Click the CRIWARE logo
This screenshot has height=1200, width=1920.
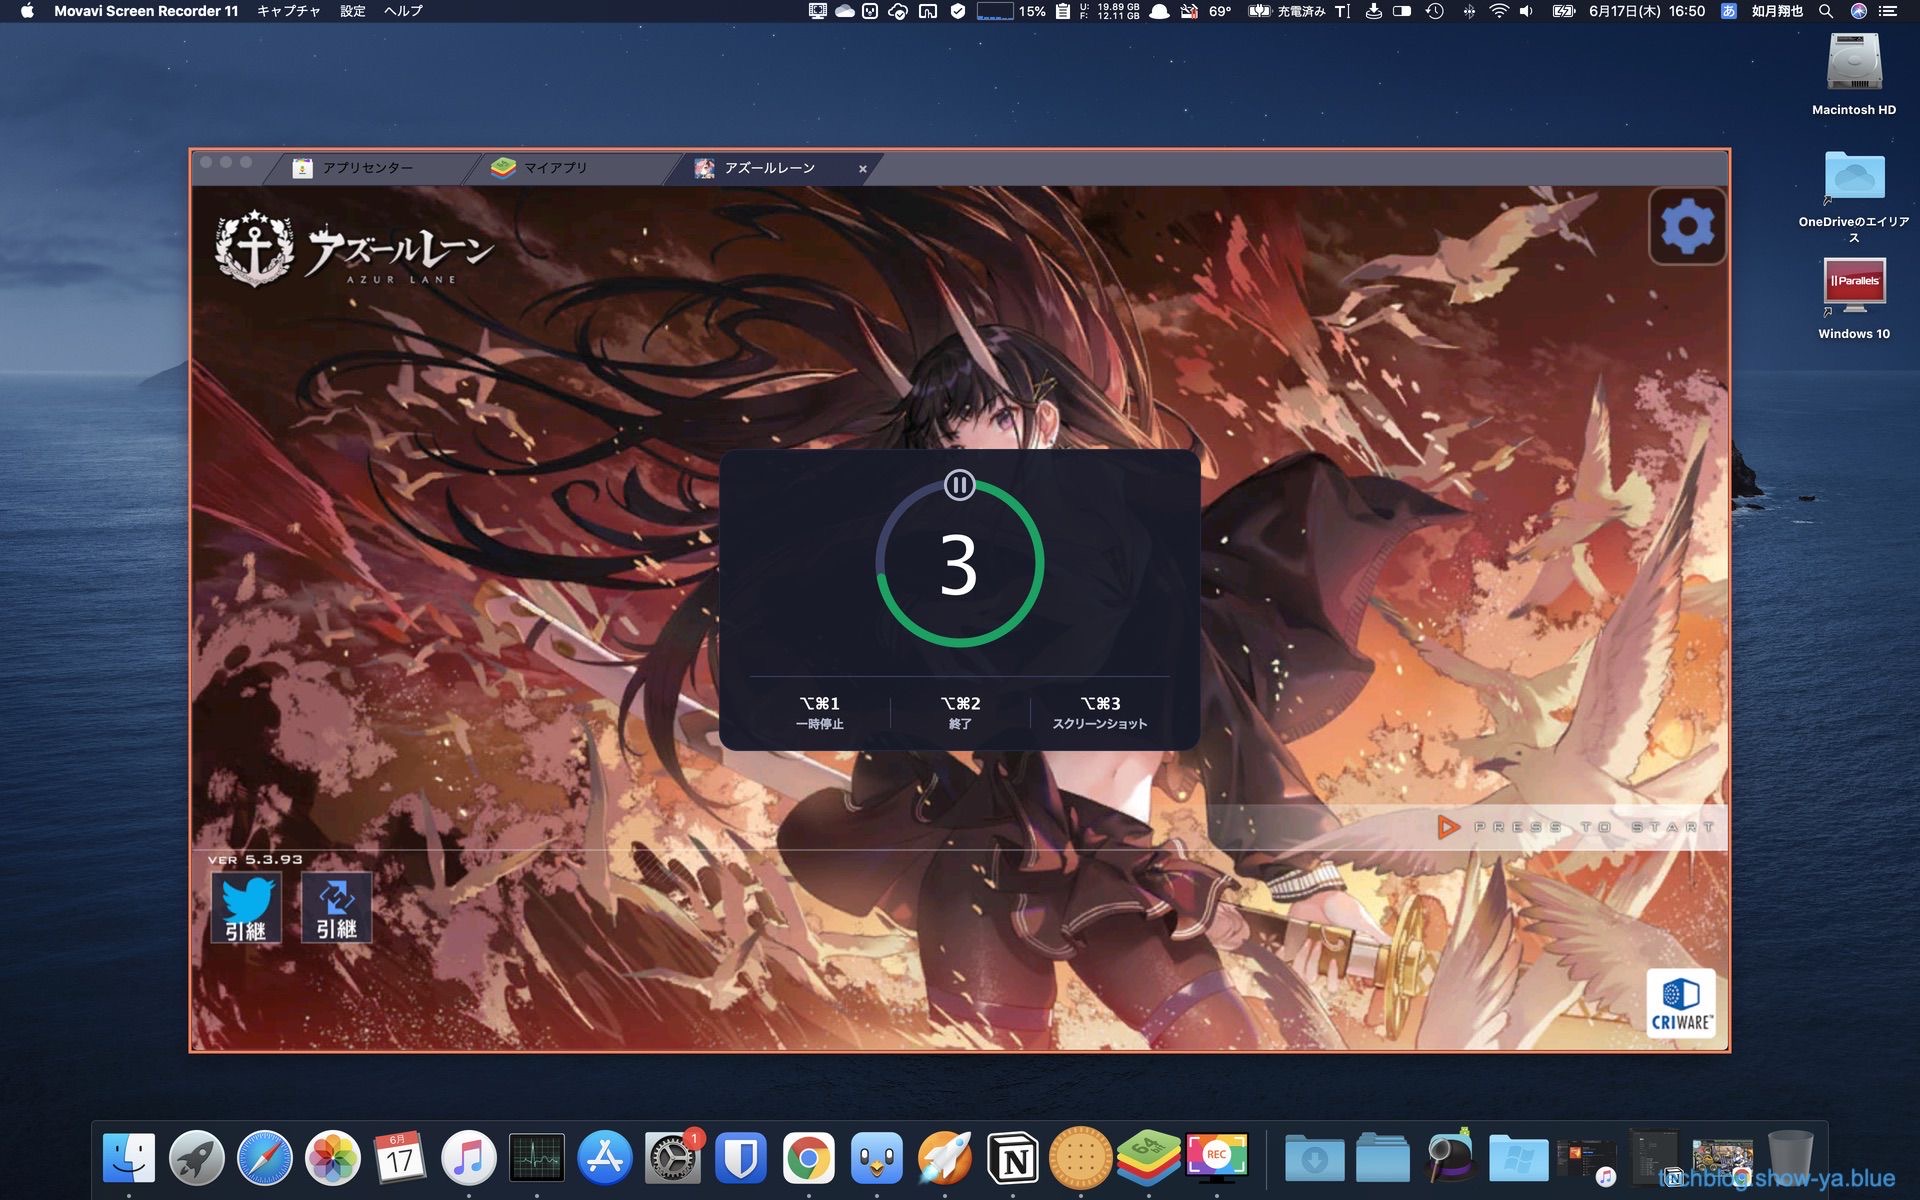[x=1680, y=1003]
